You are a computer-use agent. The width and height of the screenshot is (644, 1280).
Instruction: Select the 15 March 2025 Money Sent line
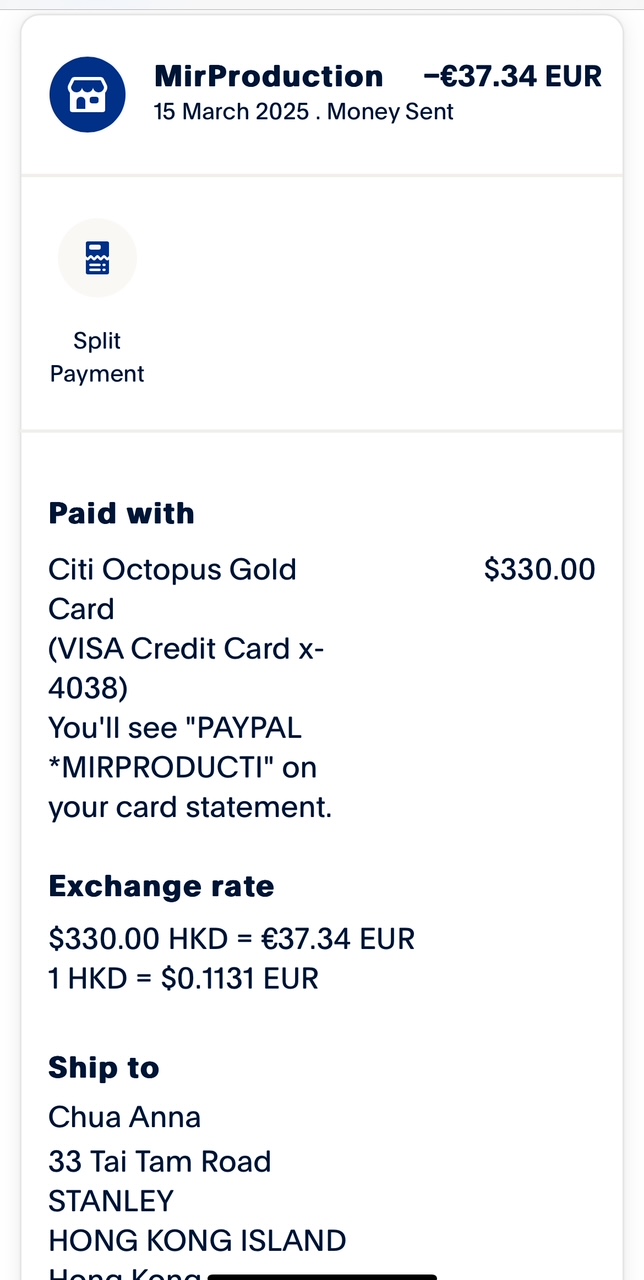point(303,112)
